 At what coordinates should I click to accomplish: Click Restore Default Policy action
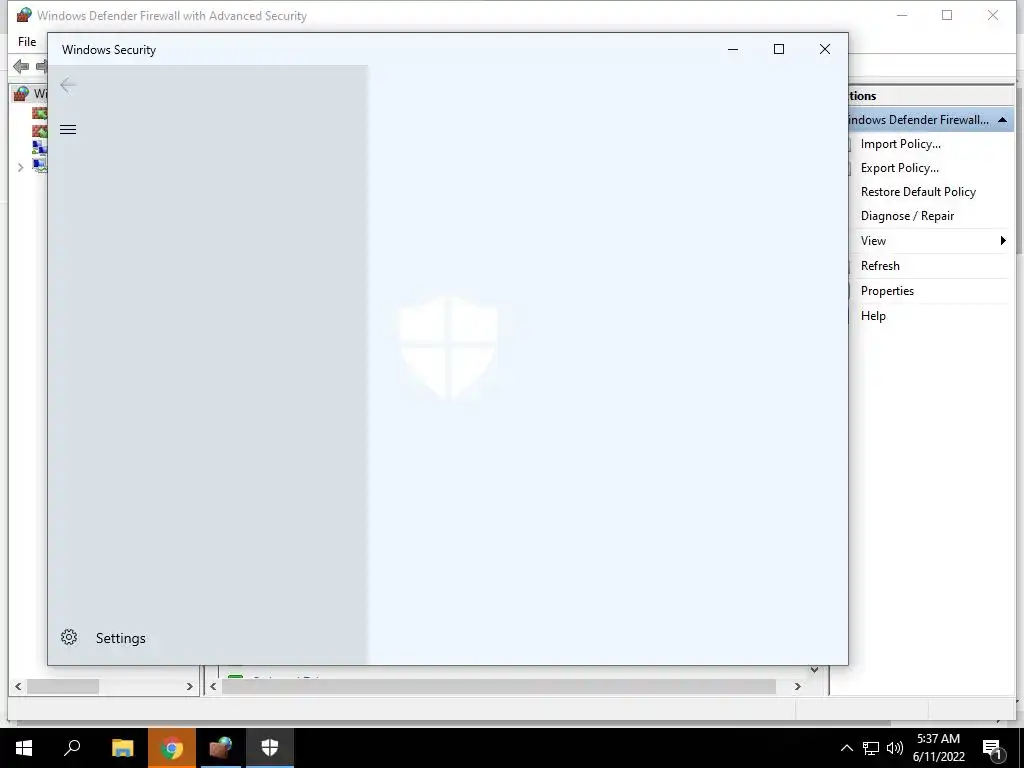(918, 191)
